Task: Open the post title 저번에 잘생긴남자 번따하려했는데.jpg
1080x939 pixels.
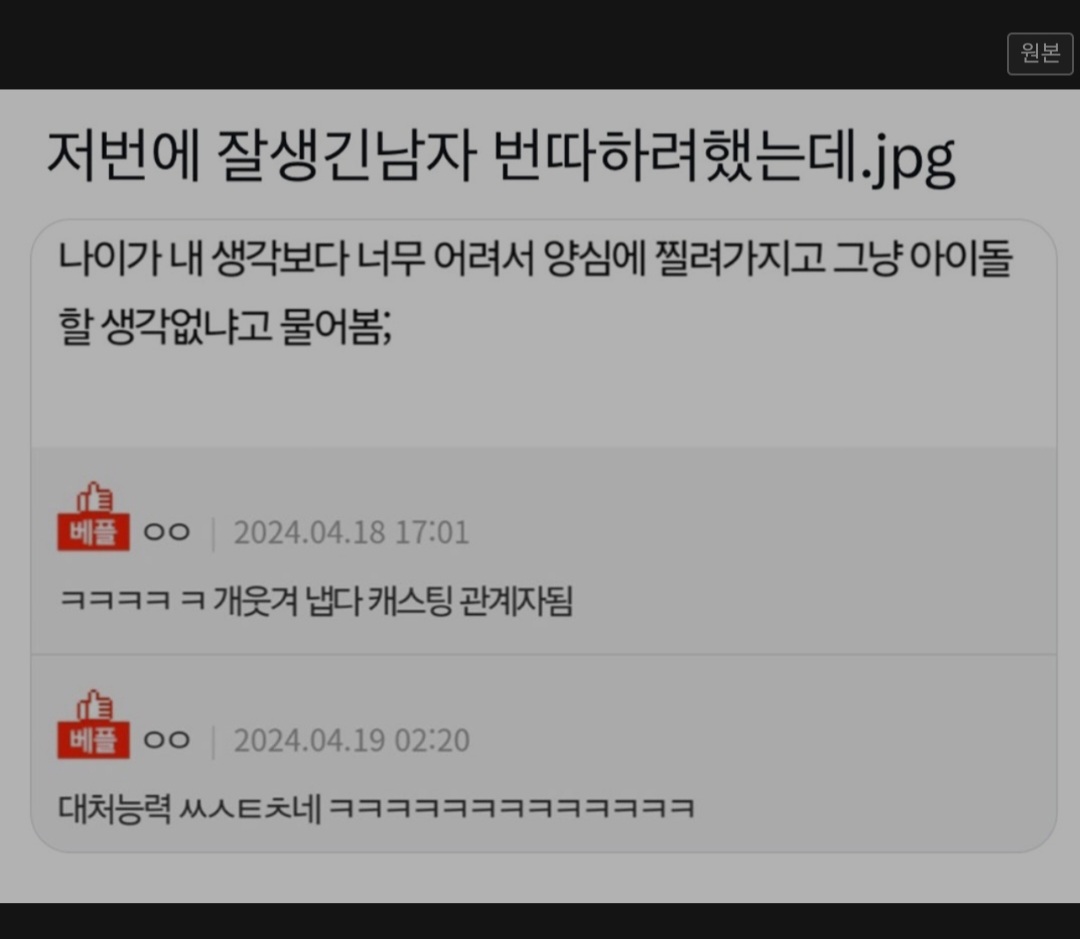Action: (x=501, y=157)
